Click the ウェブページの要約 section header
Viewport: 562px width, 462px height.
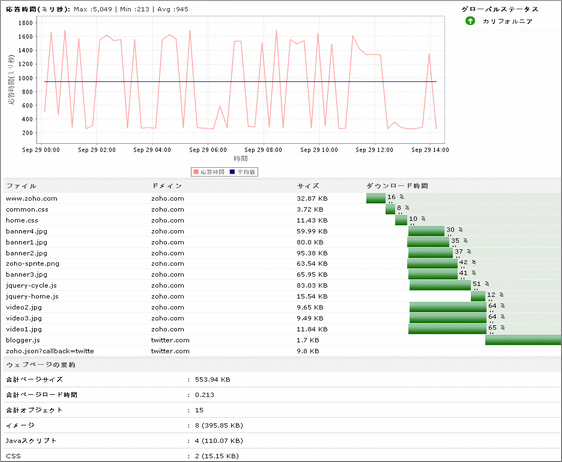[x=41, y=365]
